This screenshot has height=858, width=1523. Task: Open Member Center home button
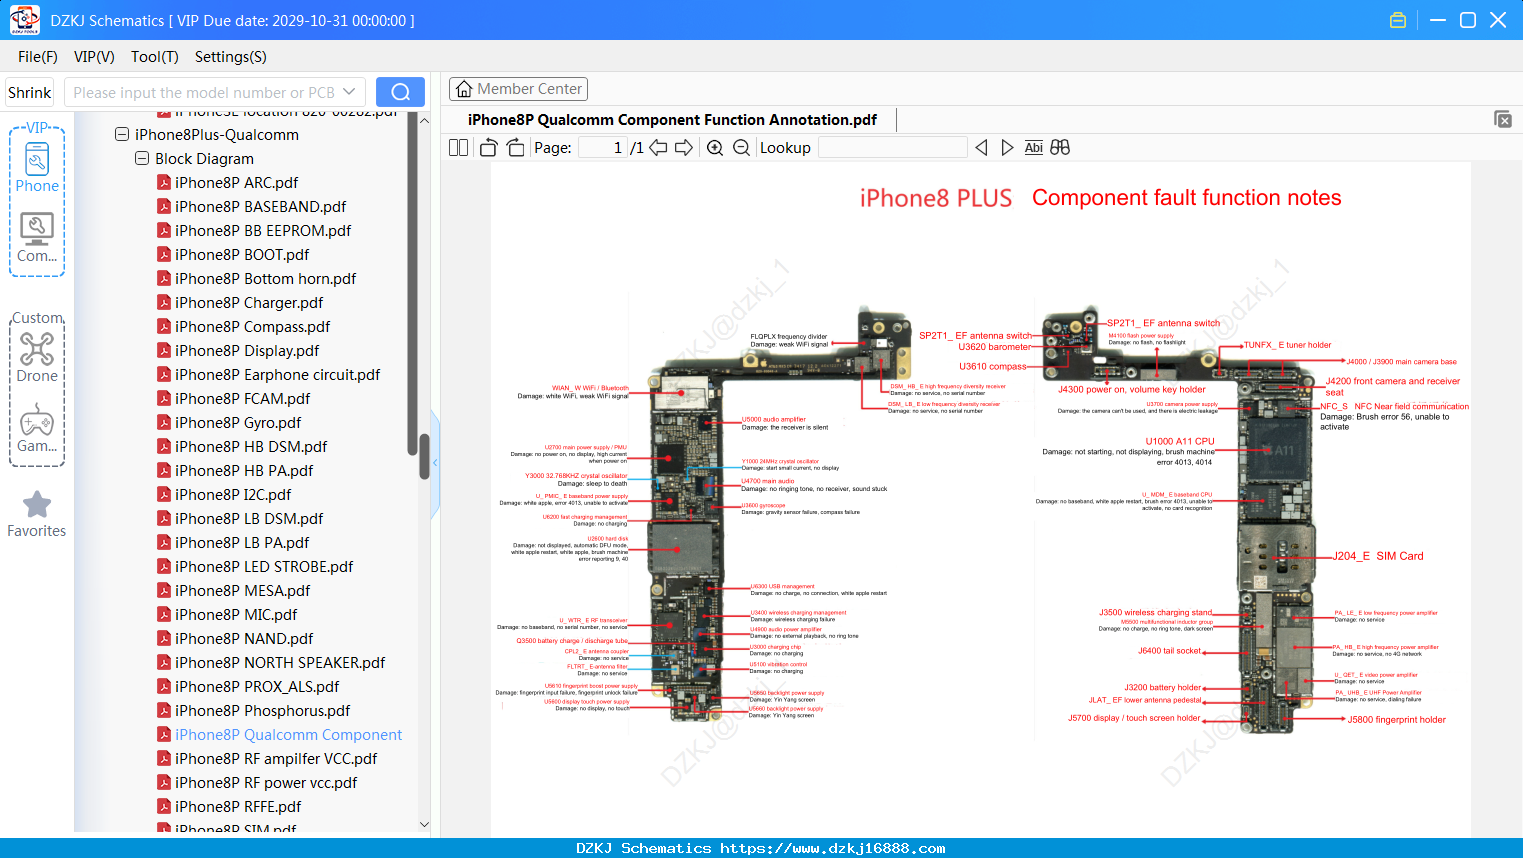click(518, 89)
